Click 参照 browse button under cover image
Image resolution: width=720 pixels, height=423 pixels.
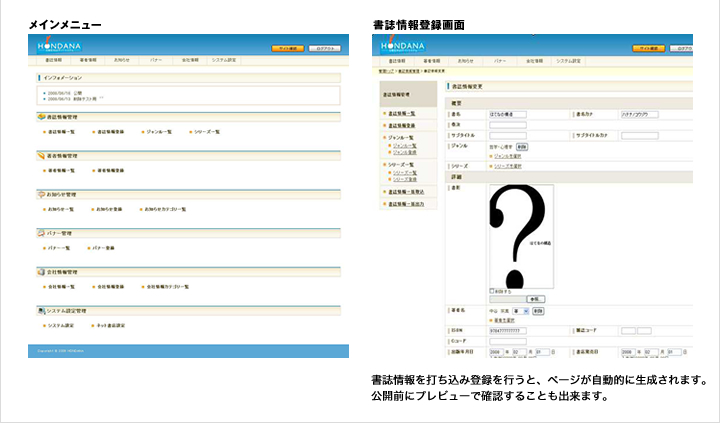pos(536,299)
